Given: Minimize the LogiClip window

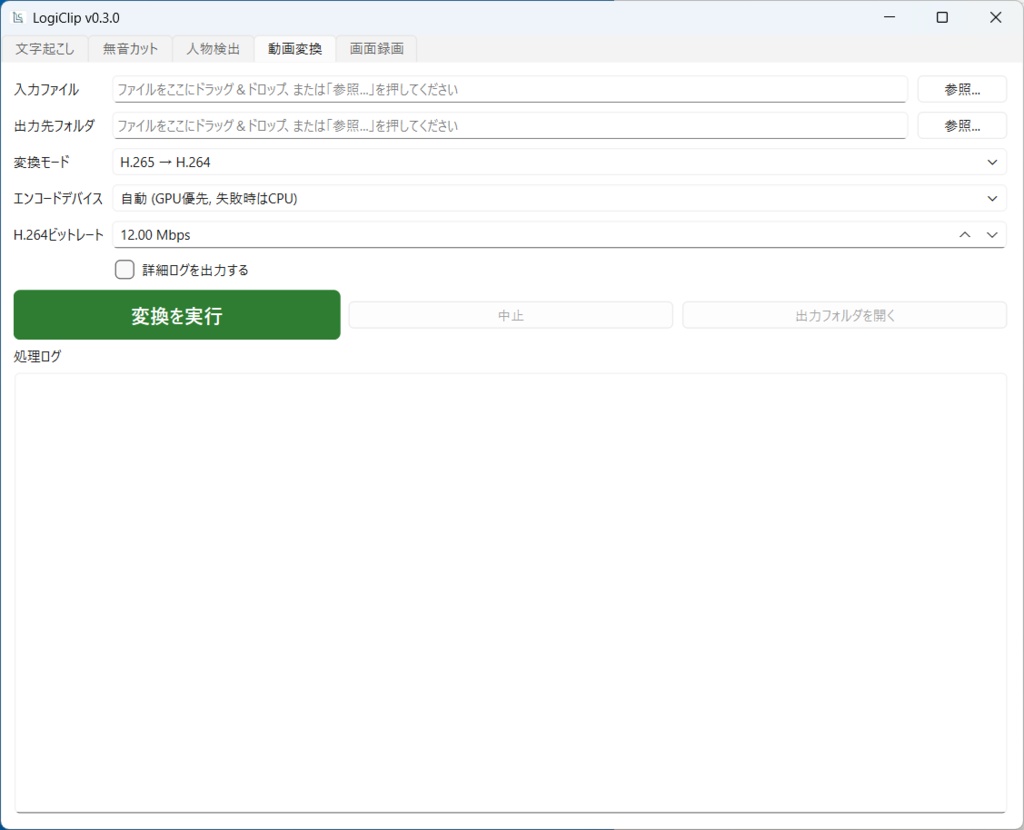Looking at the screenshot, I should tap(889, 18).
